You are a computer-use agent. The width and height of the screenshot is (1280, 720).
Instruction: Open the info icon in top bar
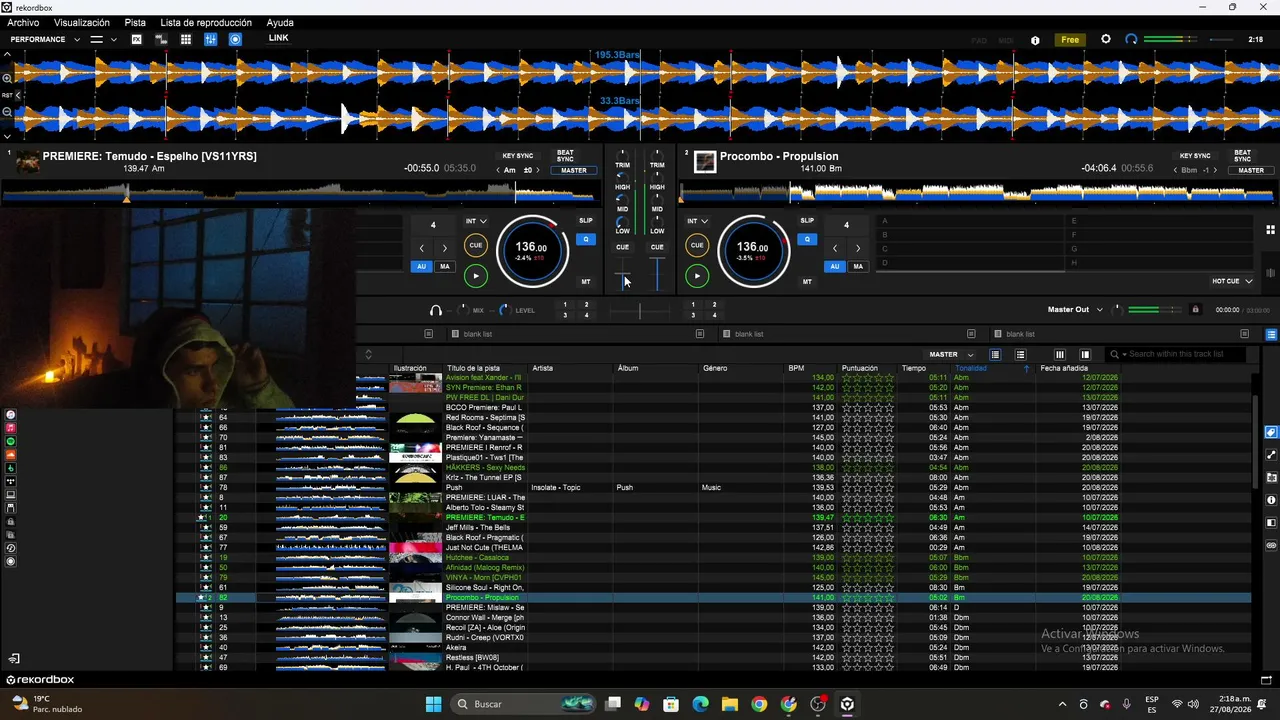point(1035,40)
